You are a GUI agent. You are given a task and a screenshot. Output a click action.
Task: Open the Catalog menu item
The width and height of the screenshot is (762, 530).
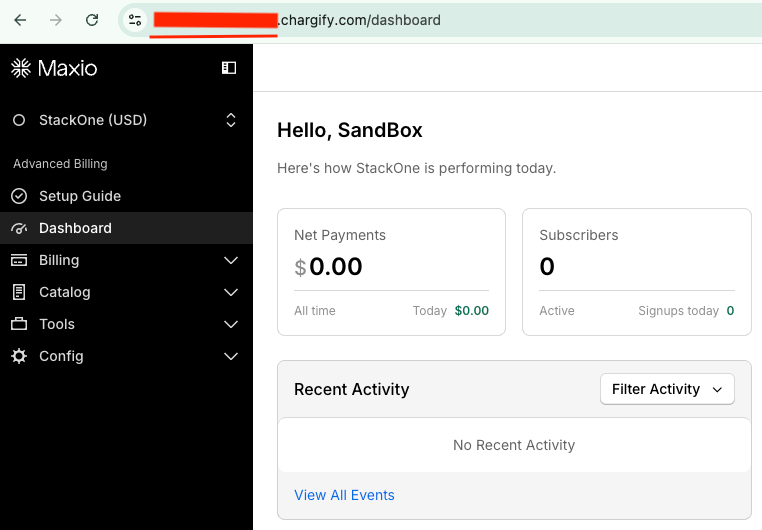pos(126,292)
